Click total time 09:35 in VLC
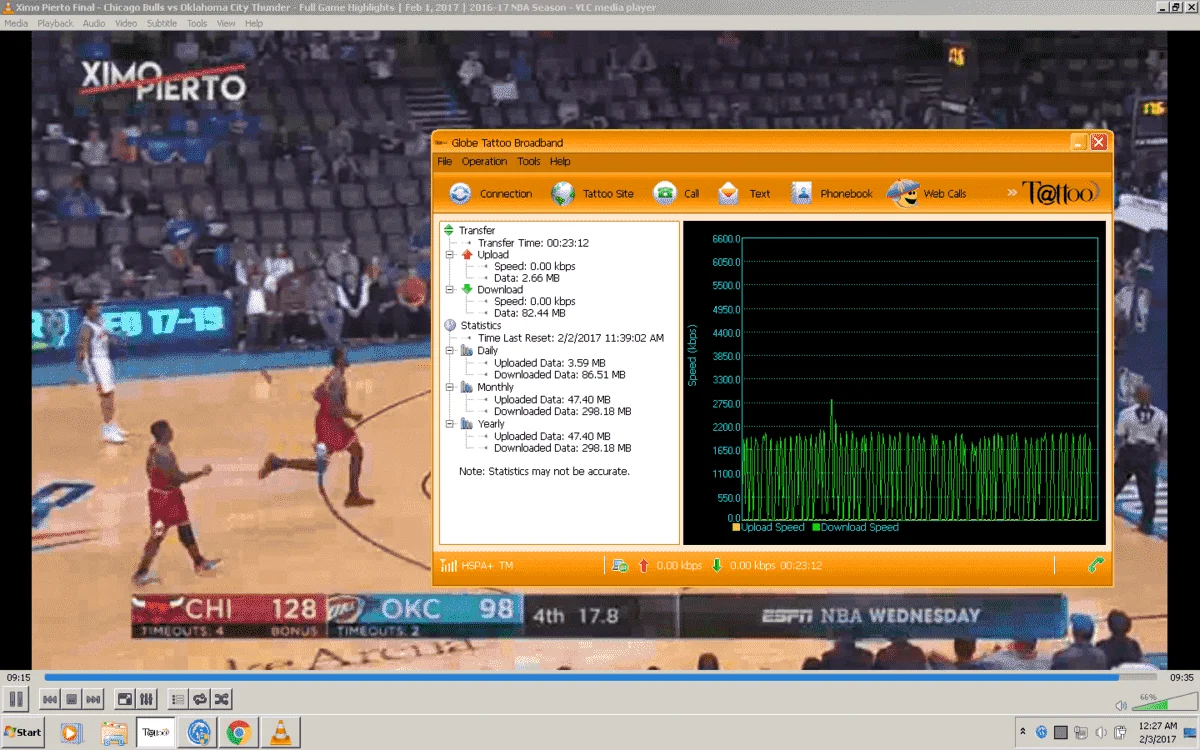Viewport: 1200px width, 750px height. point(1182,677)
